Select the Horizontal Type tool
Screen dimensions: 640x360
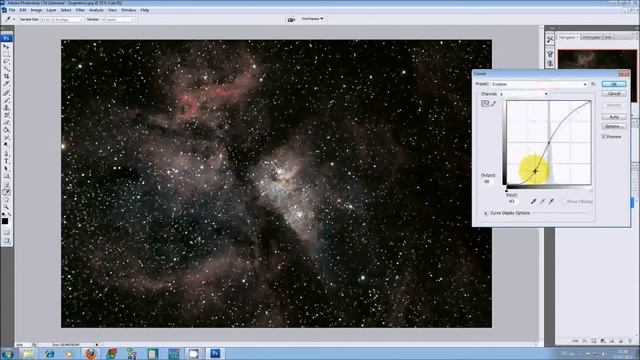click(6, 161)
